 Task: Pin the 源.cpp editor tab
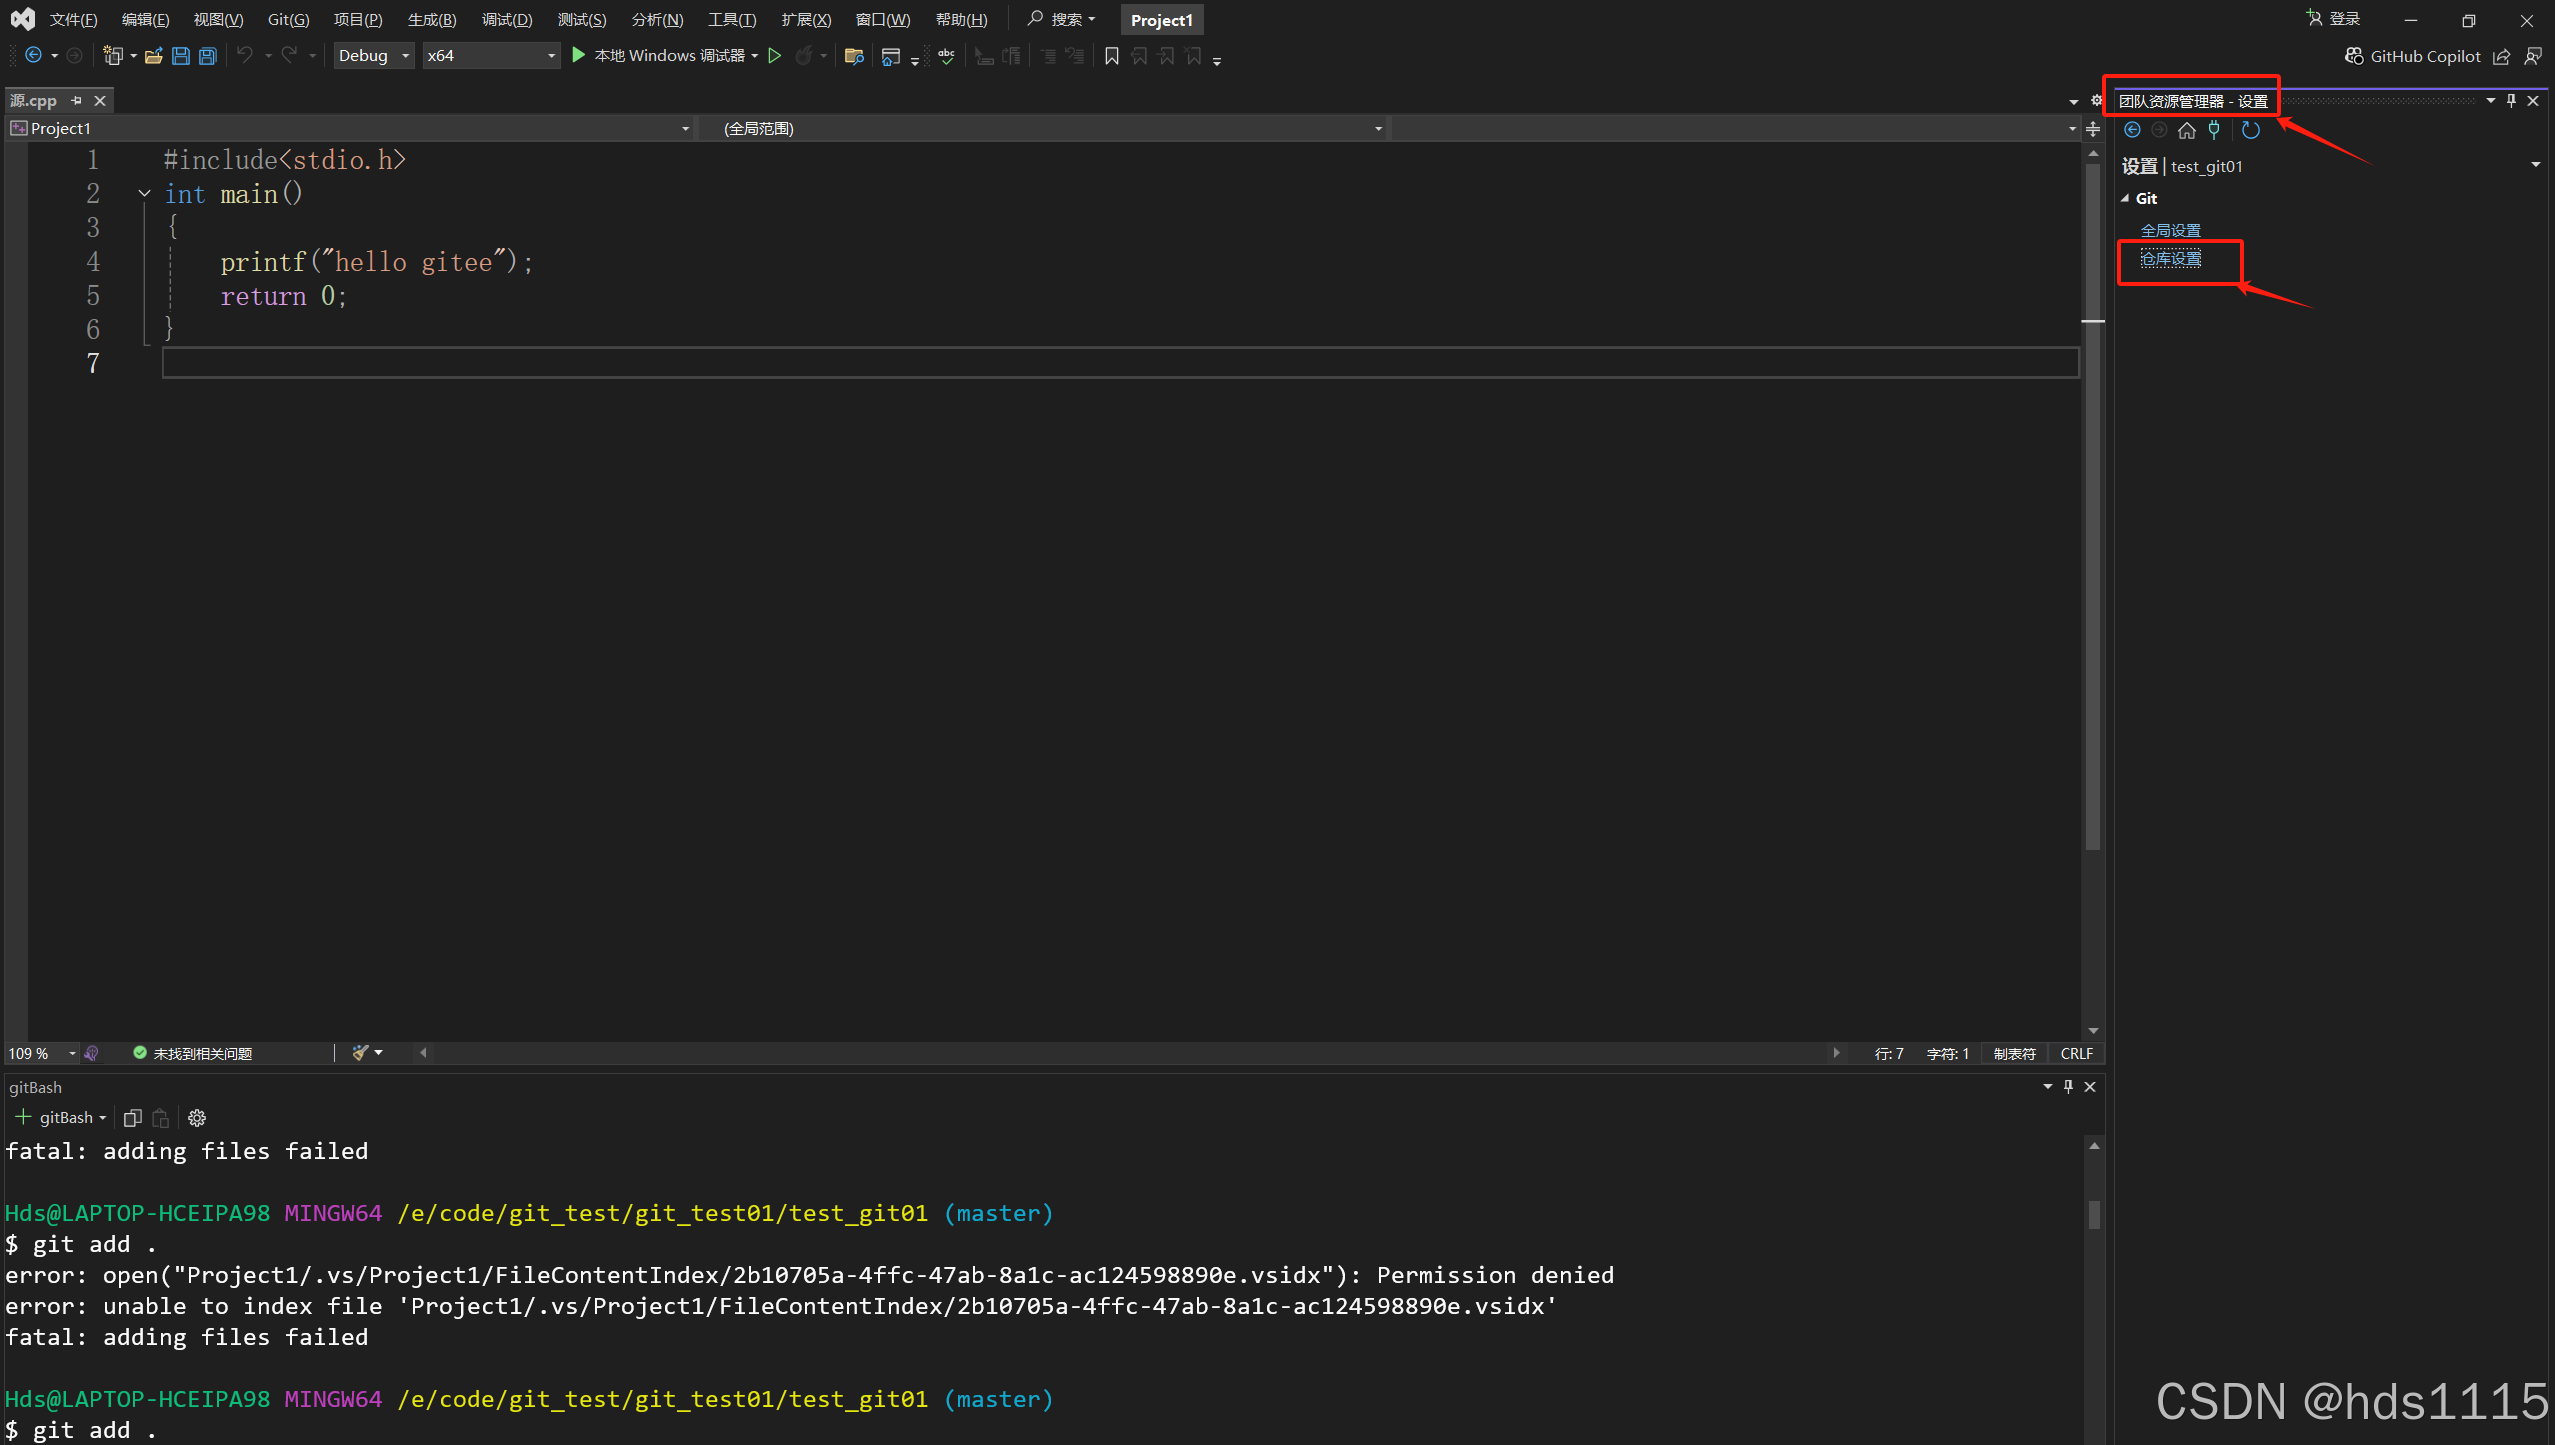point(75,100)
